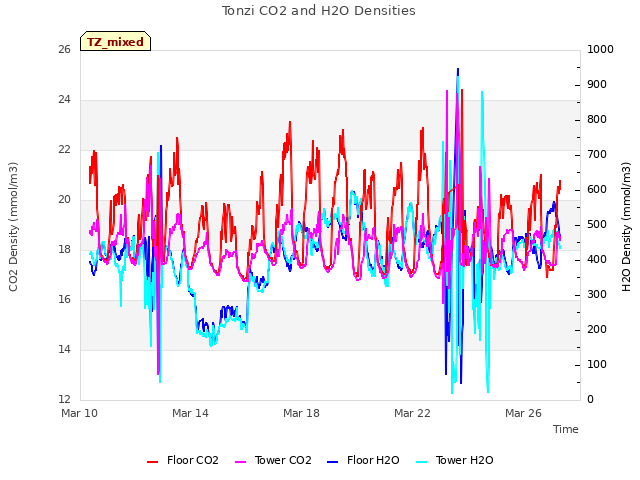Click the Mar 18 date tick label
The width and height of the screenshot is (640, 480).
(x=301, y=413)
